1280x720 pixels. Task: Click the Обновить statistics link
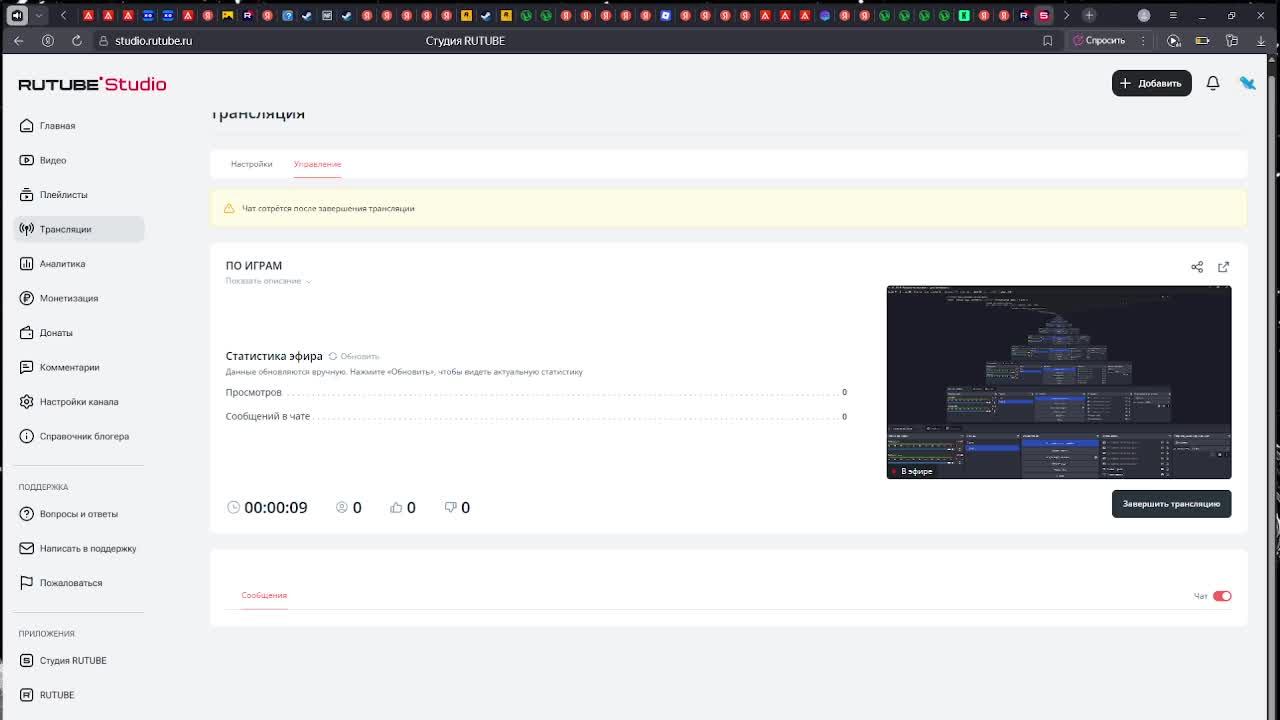(354, 356)
